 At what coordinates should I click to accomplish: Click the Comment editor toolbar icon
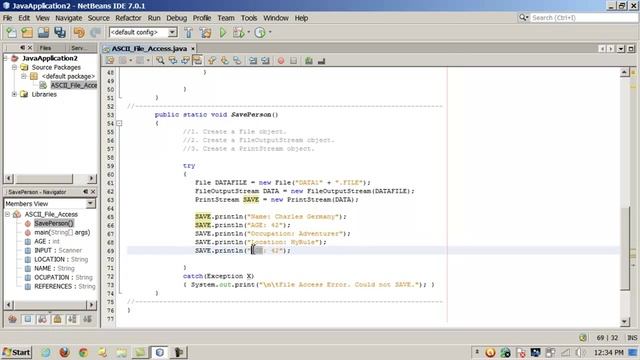click(309, 60)
